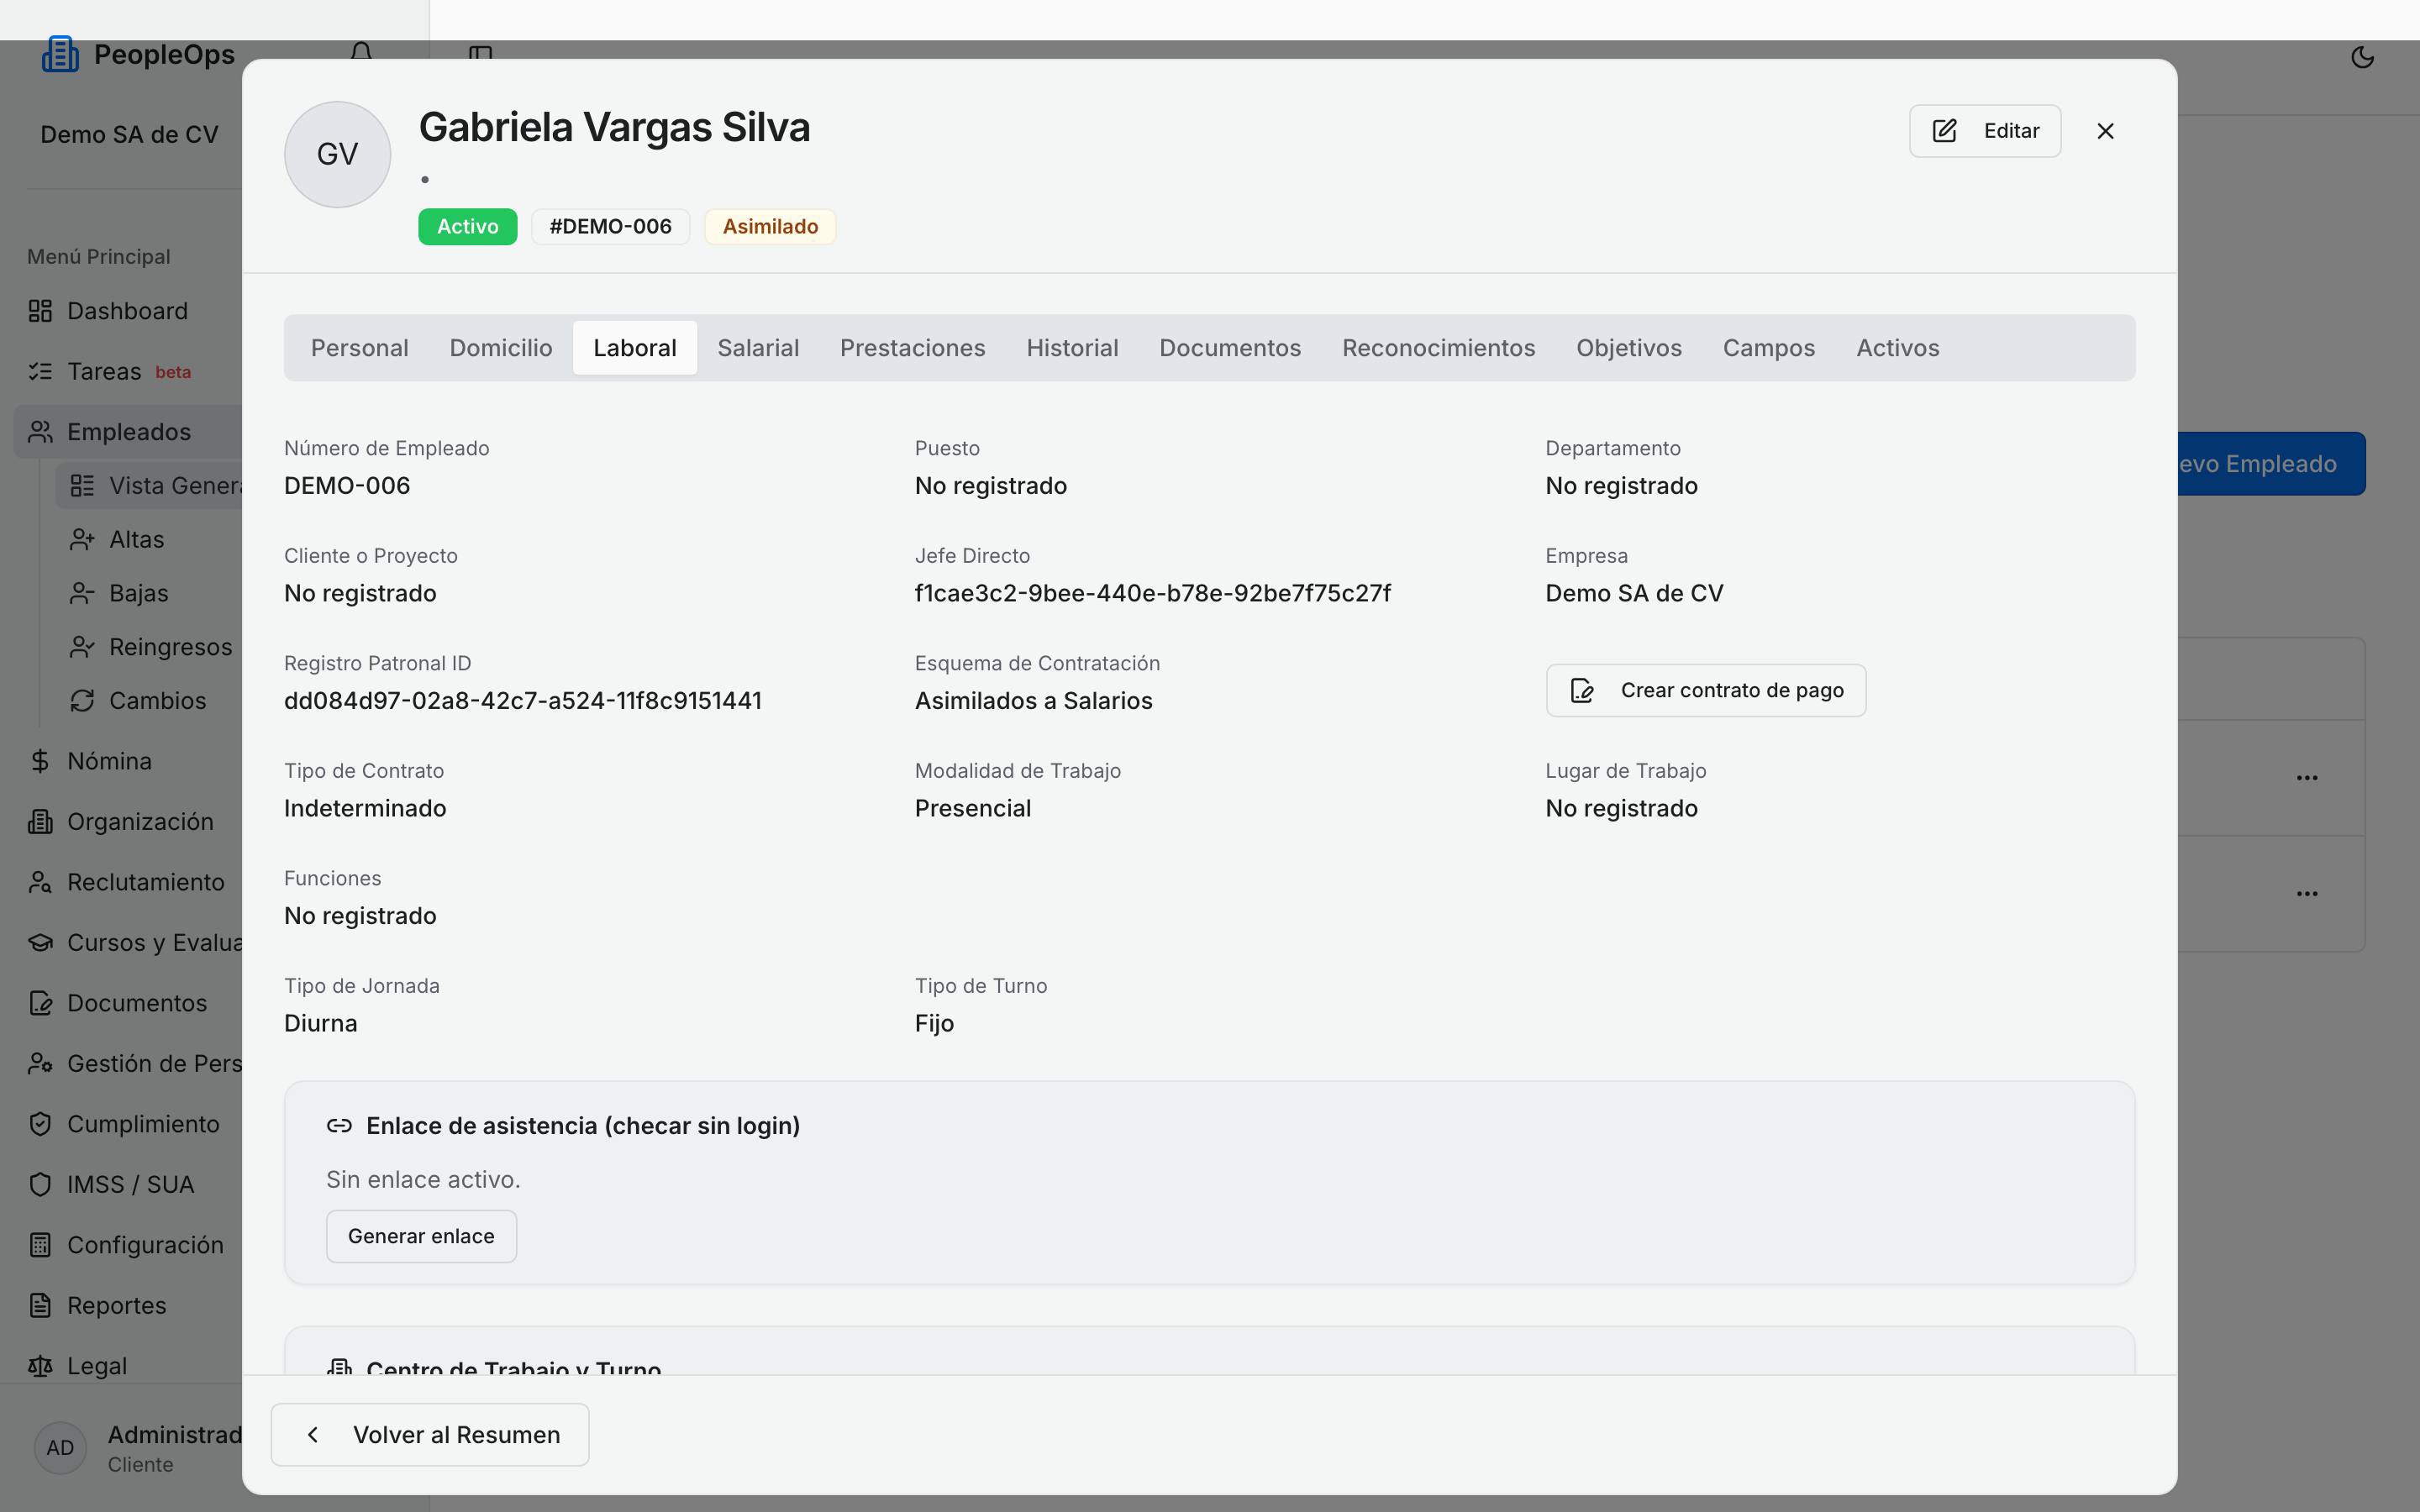Click the #DEMO-006 badge

[x=611, y=227]
